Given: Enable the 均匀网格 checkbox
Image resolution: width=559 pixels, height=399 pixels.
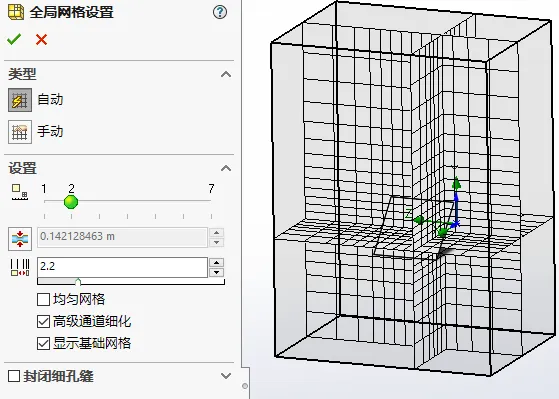Looking at the screenshot, I should pos(43,300).
